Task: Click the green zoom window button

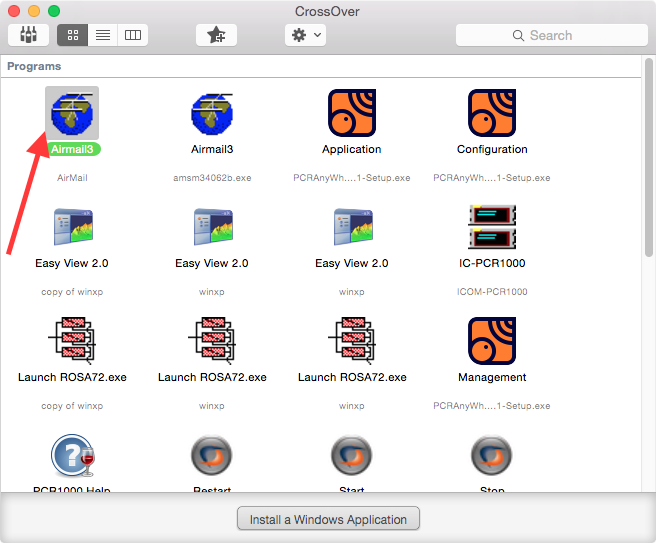Action: (54, 10)
